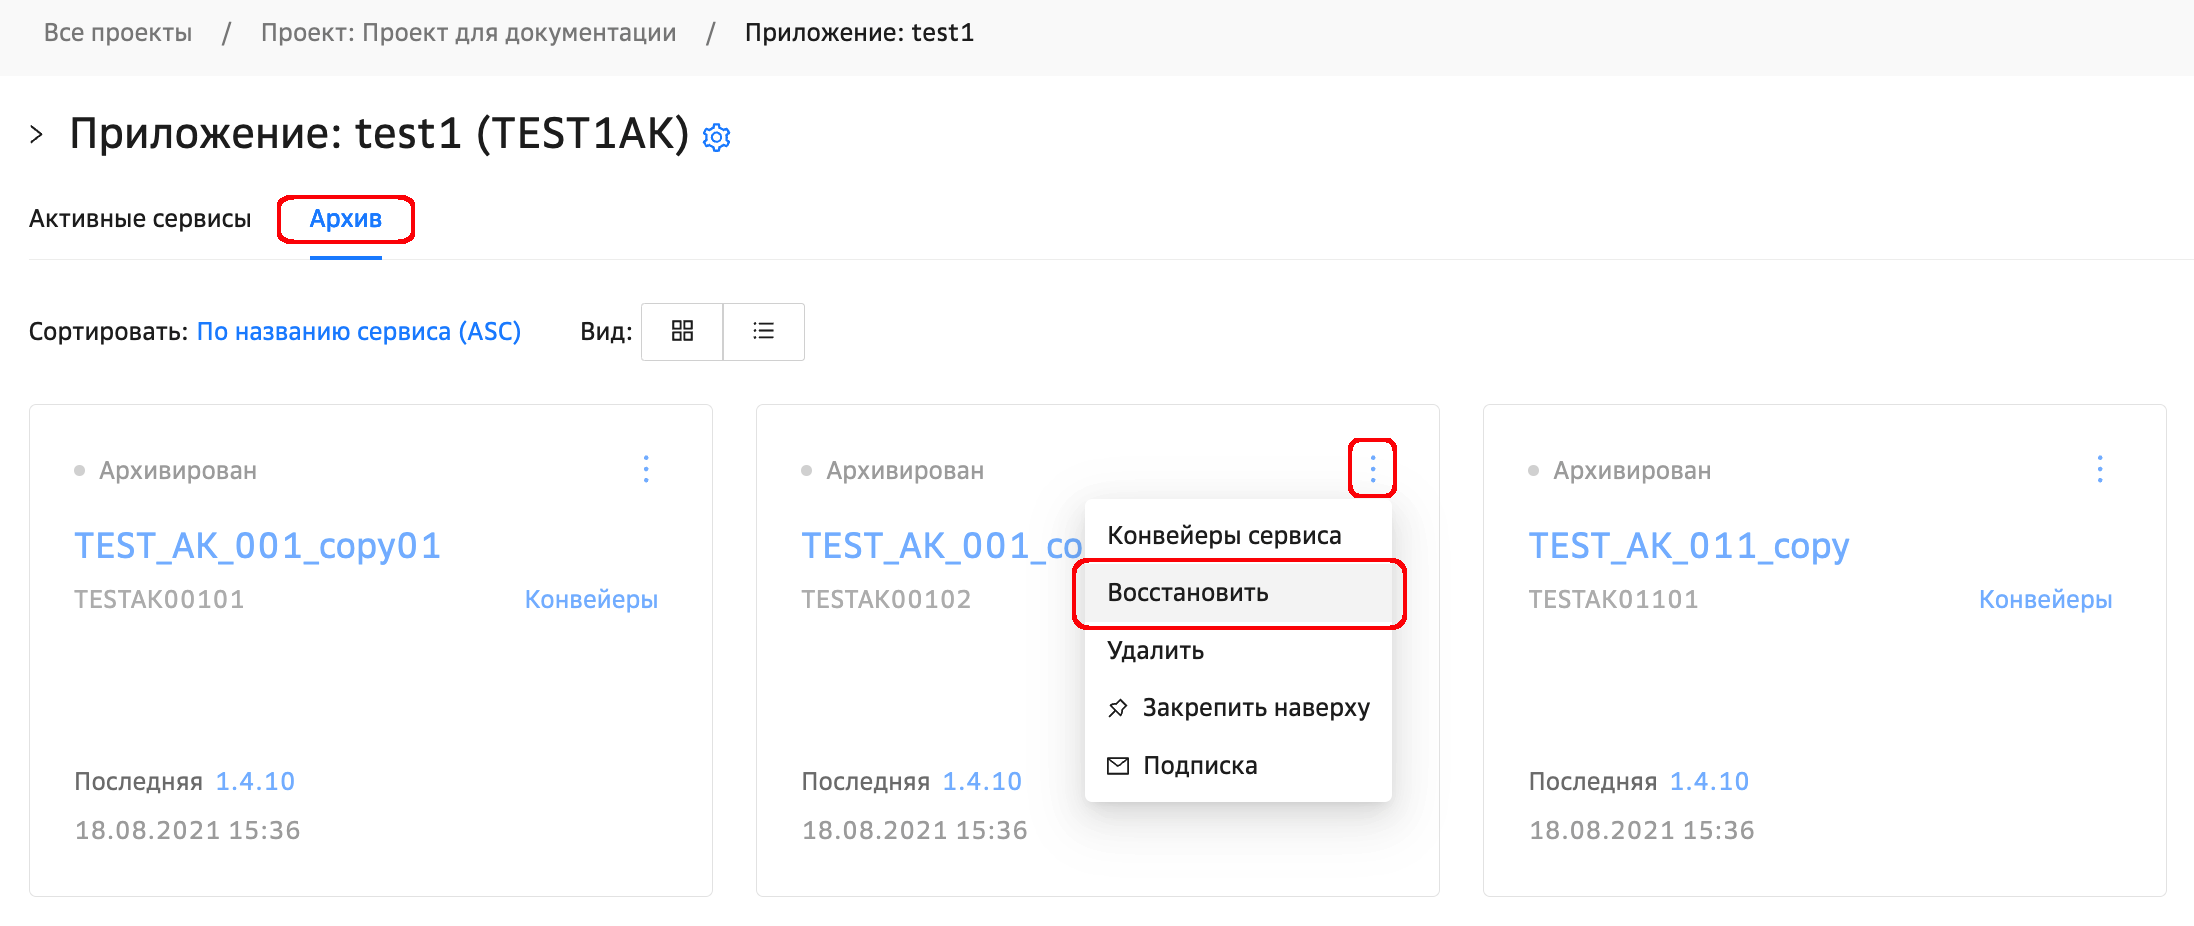This screenshot has height=926, width=2194.
Task: Open three-dot menu on TEST_AK_001_copy01 card
Action: click(x=646, y=469)
